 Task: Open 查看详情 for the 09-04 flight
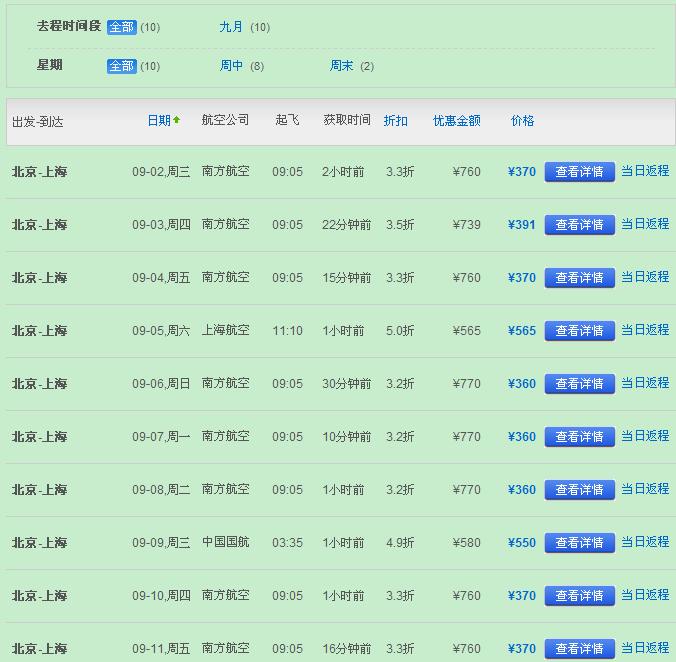point(579,278)
